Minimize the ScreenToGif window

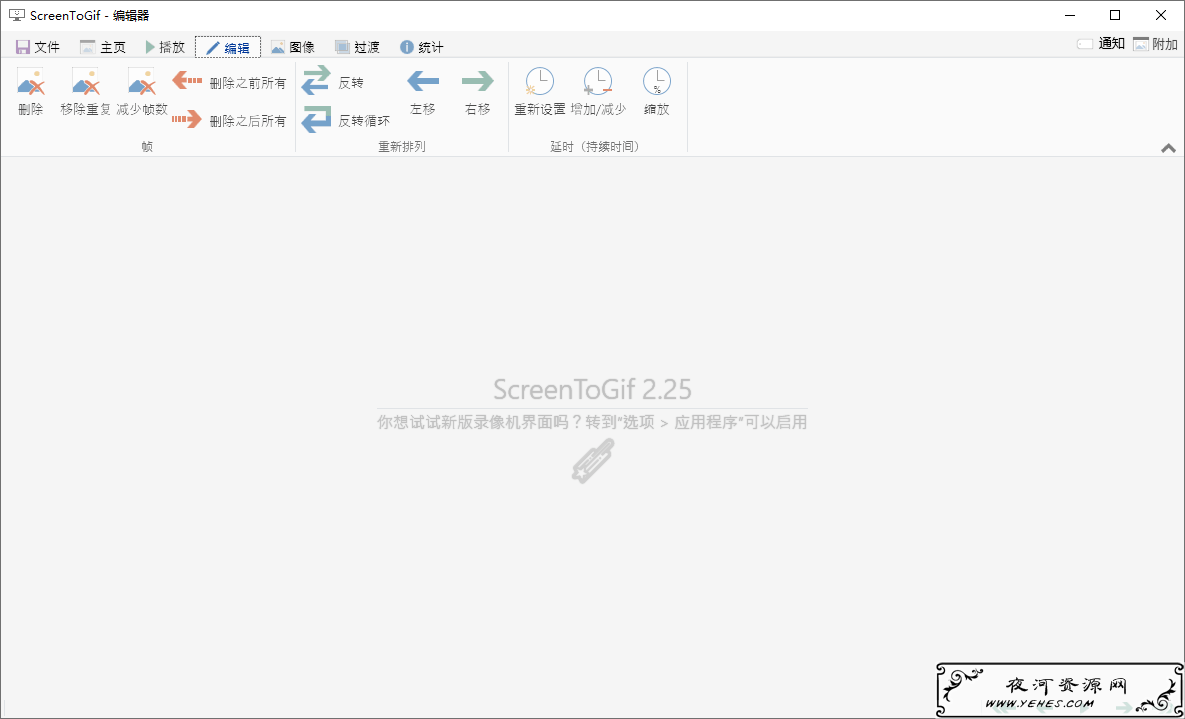(1069, 15)
